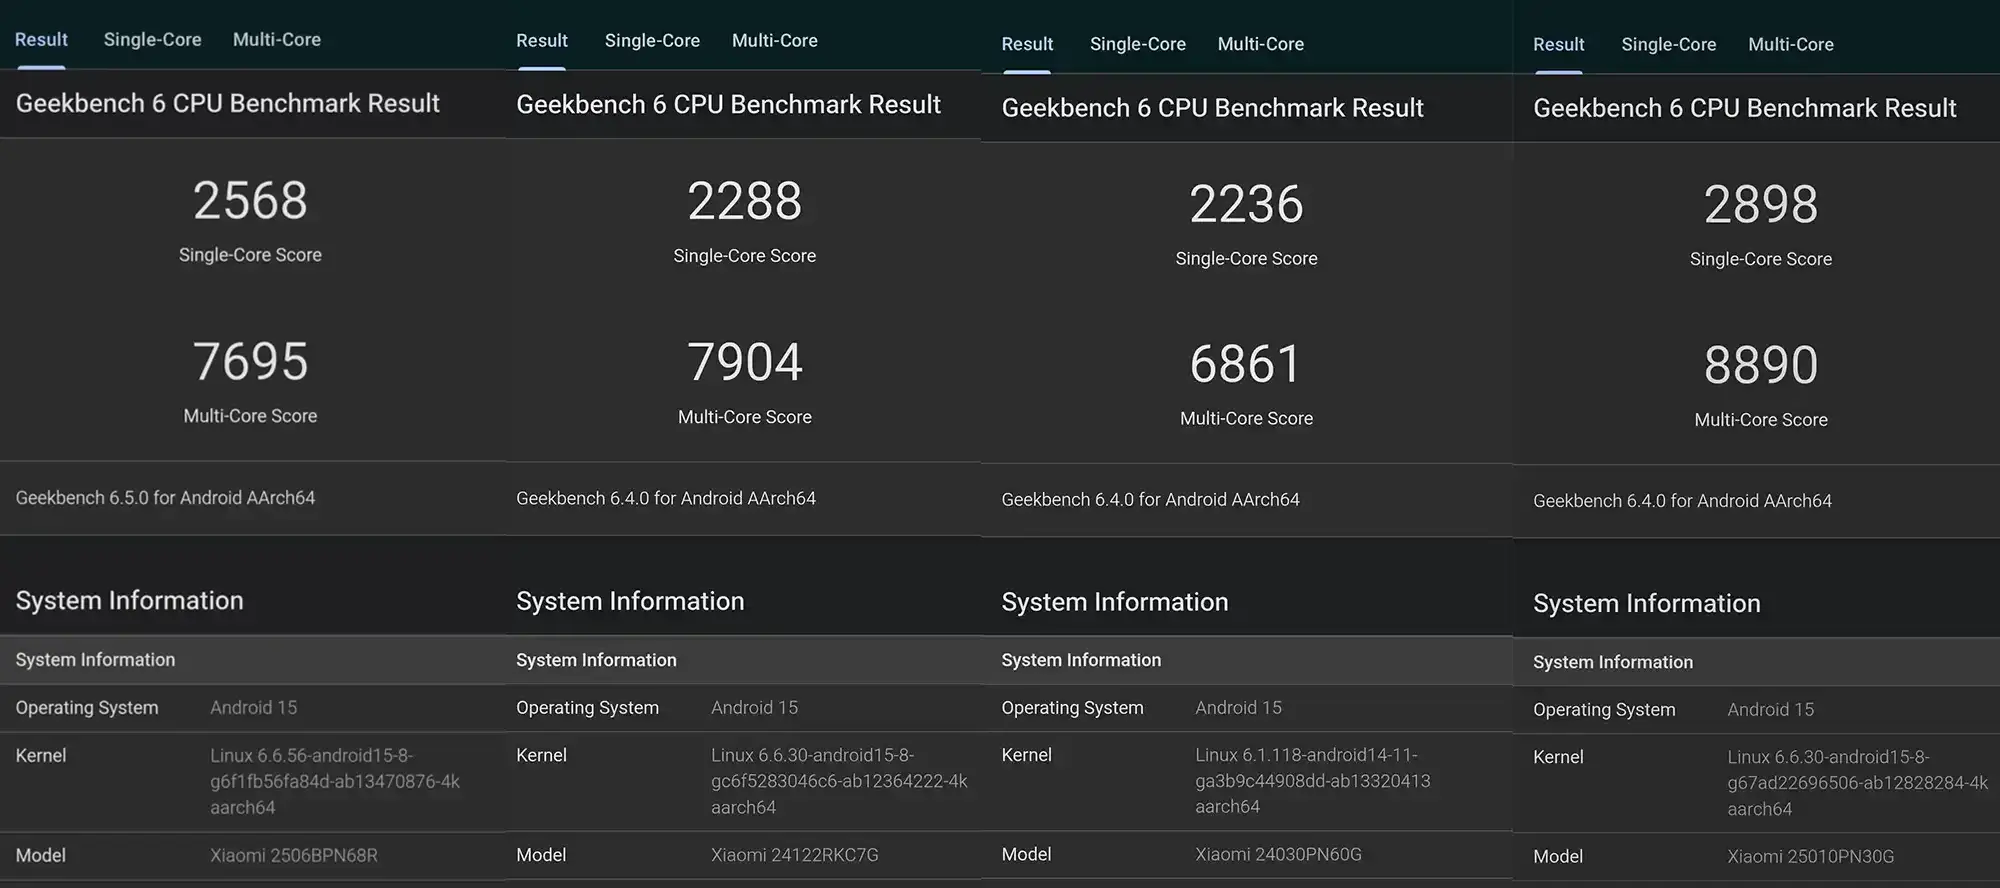Click model value Xiaomi 2506BPN68R
The image size is (2000, 888).
point(294,856)
